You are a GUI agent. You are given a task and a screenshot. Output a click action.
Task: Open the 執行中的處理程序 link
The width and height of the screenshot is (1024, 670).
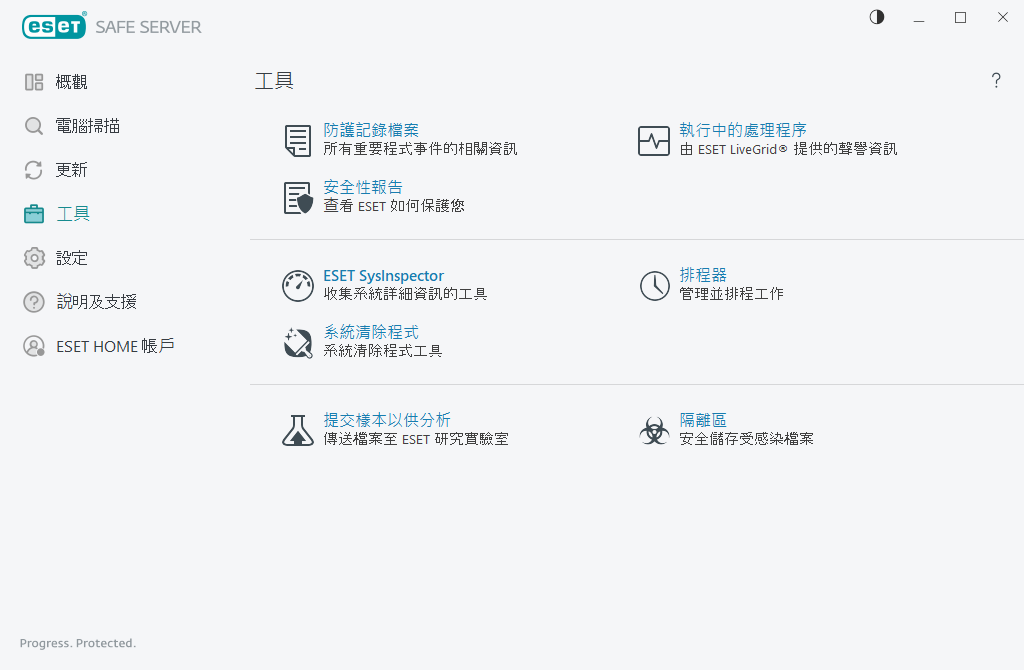coord(743,130)
